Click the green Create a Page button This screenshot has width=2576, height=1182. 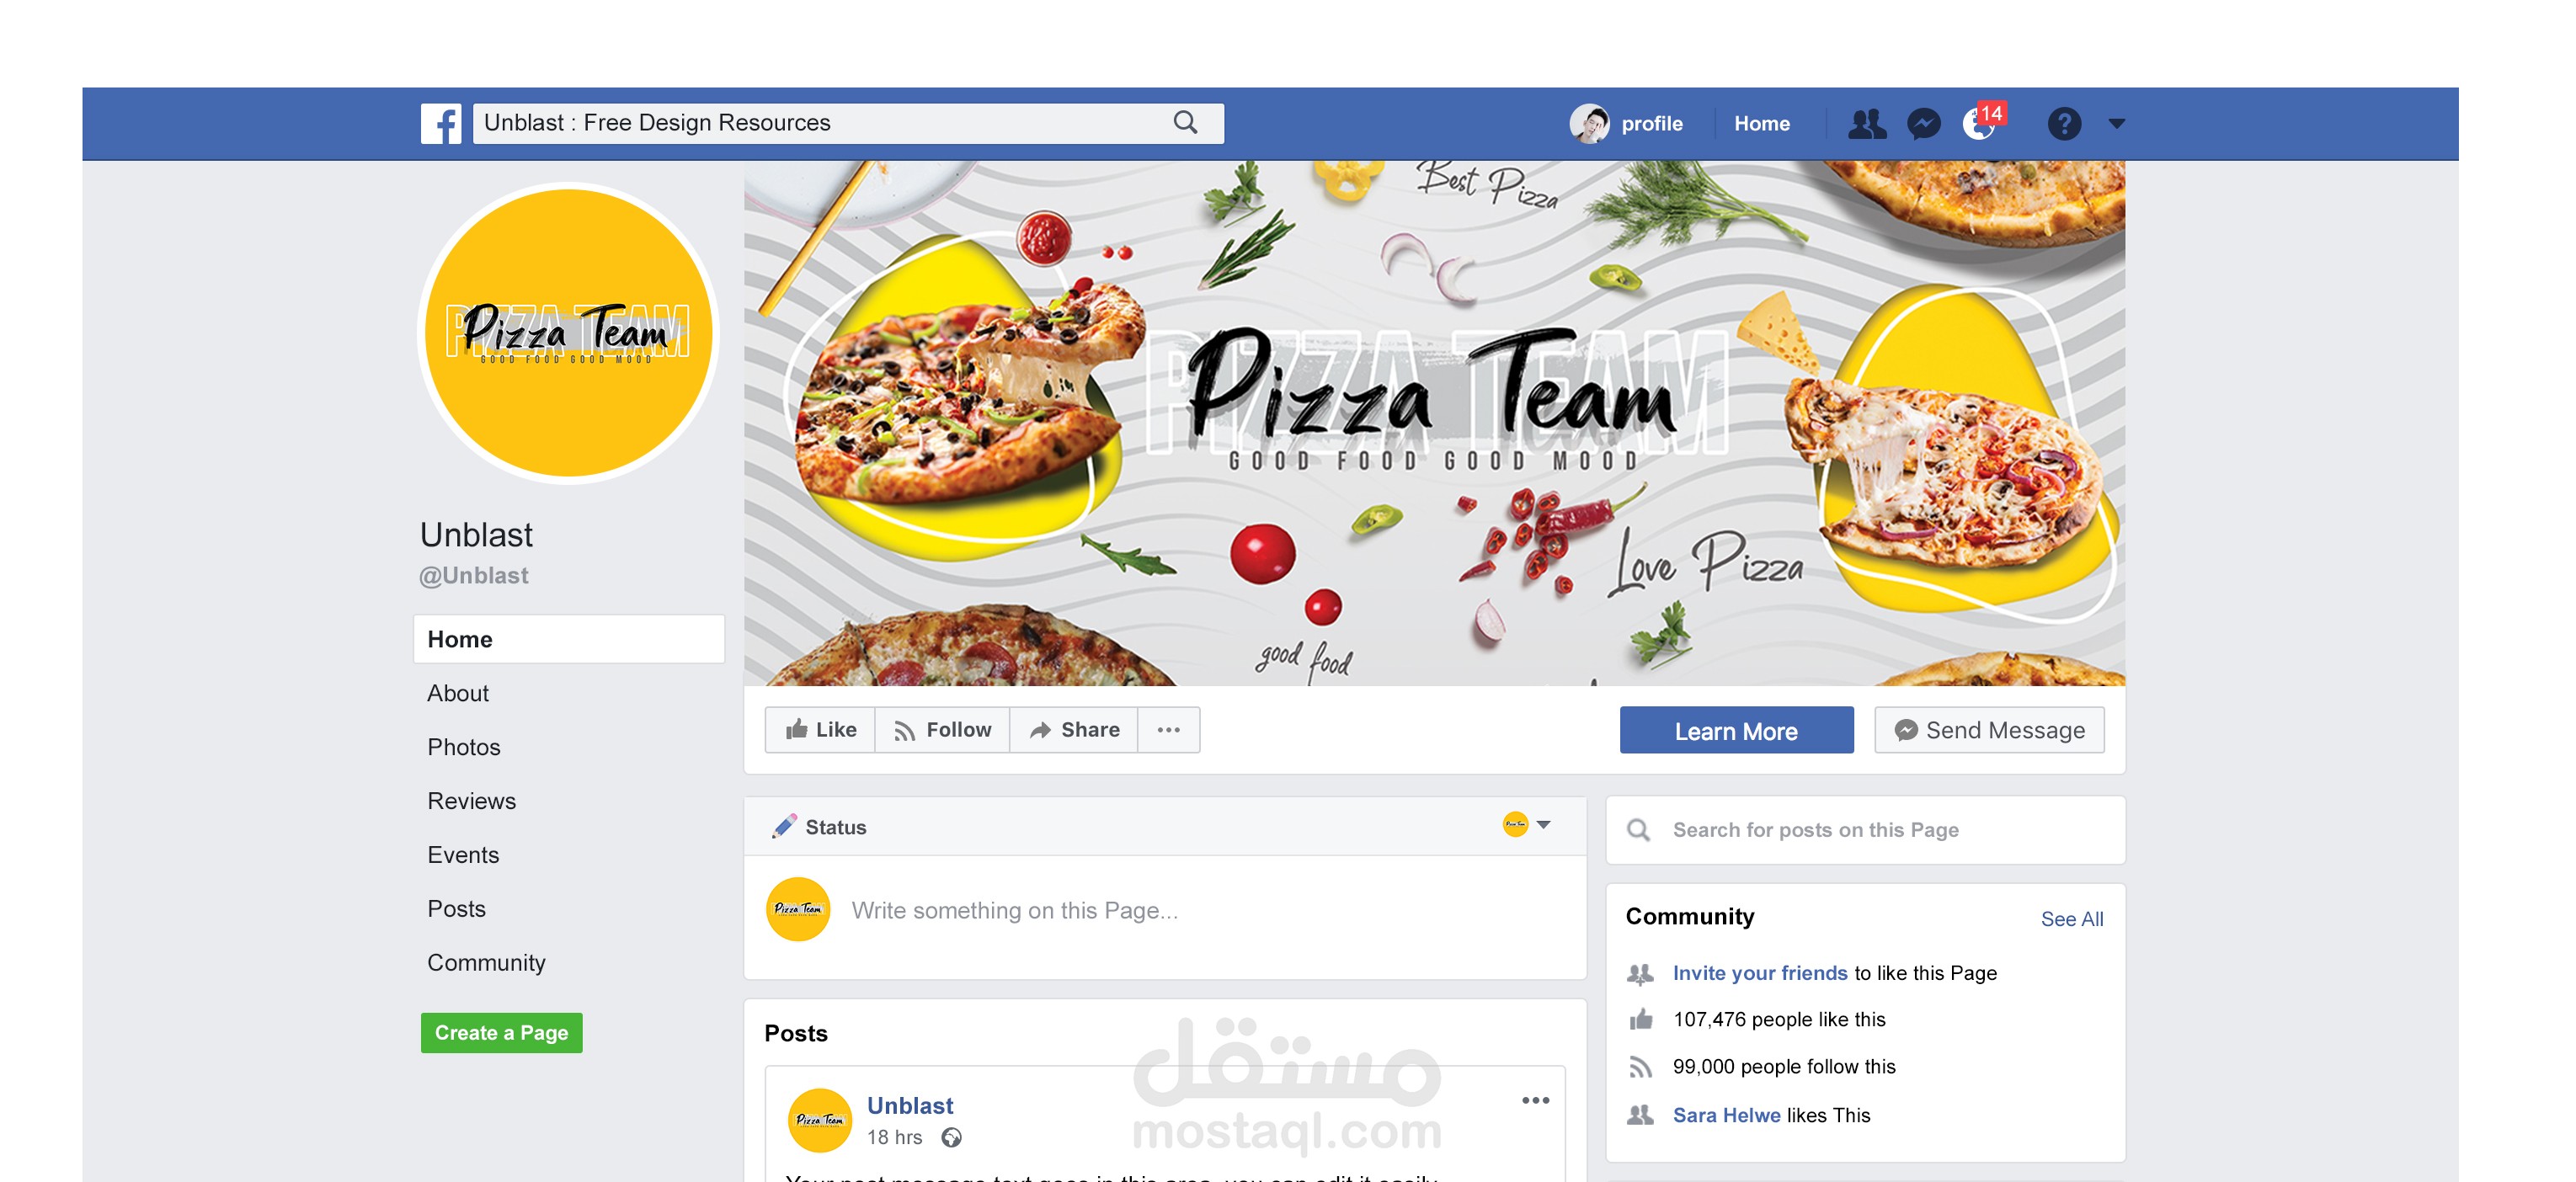(501, 1033)
